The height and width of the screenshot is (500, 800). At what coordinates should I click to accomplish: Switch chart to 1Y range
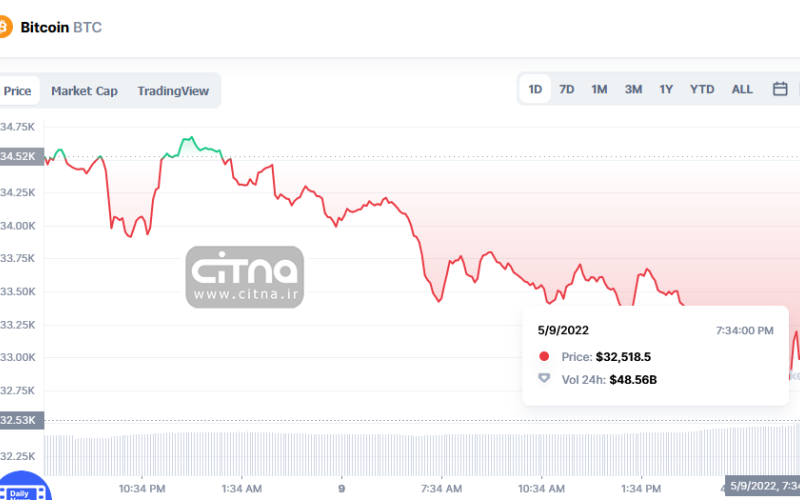pyautogui.click(x=666, y=89)
